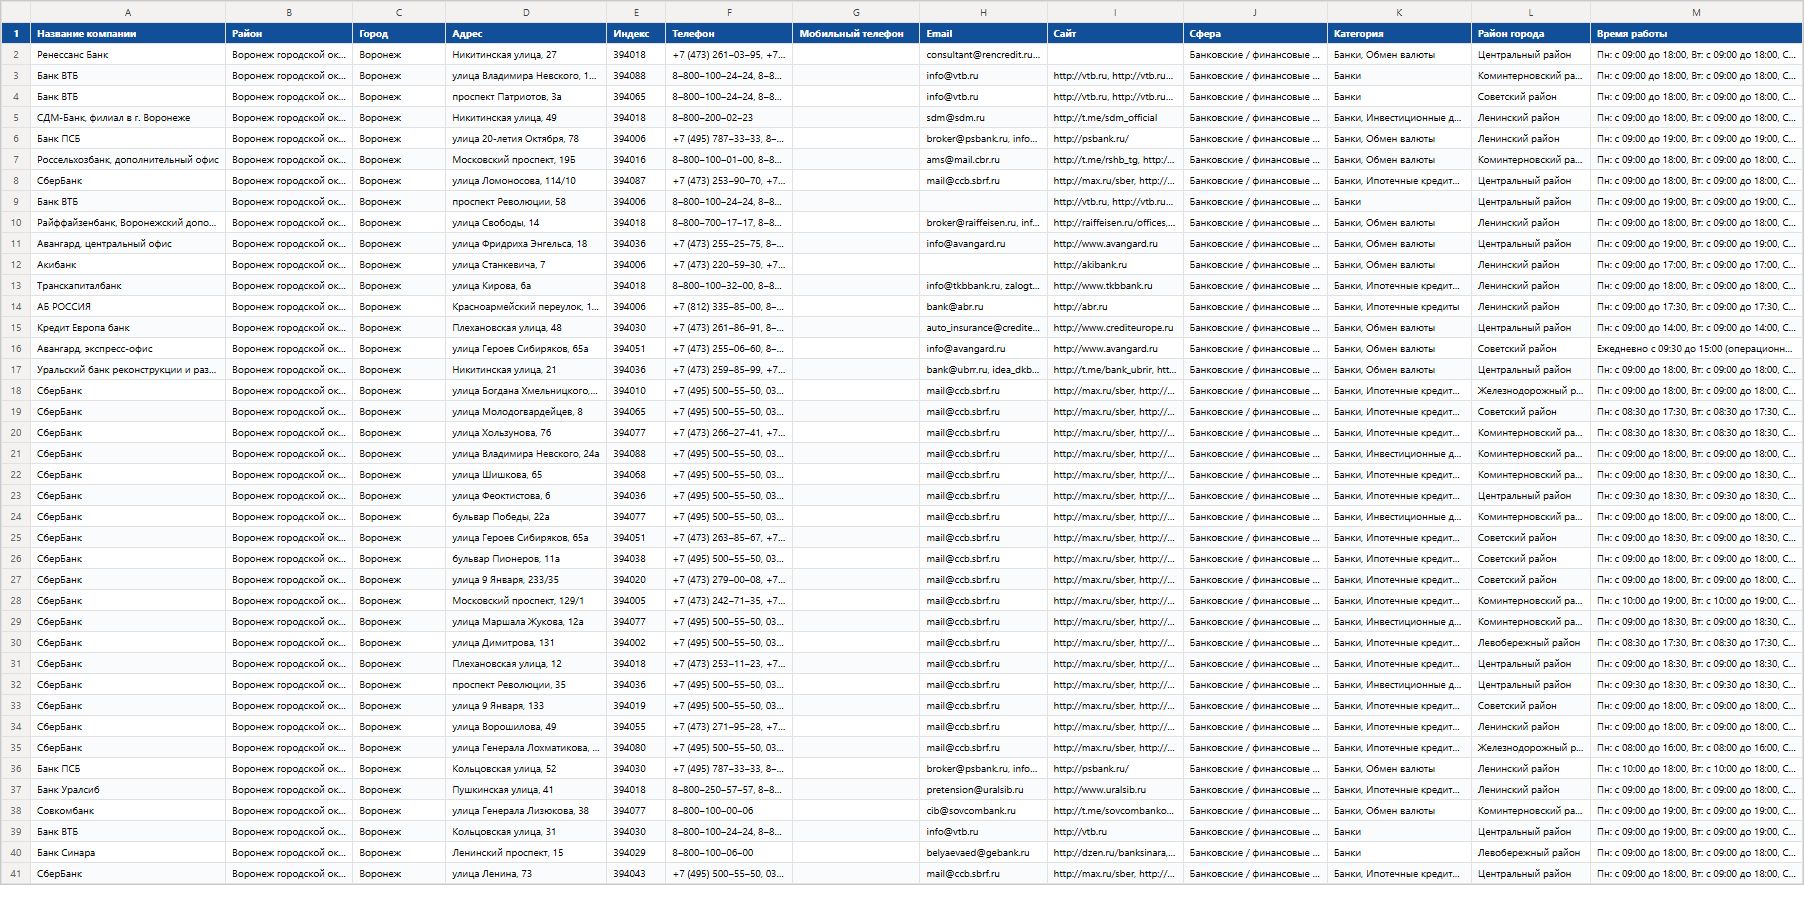This screenshot has height=902, width=1804.
Task: Select the 'Совкомбанк' company cell
Action: 128,811
